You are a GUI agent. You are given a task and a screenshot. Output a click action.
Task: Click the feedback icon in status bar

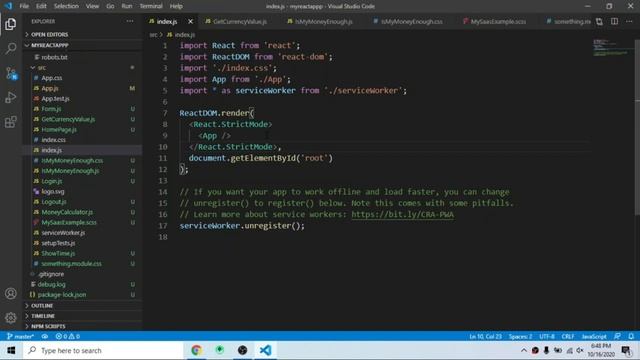point(617,336)
